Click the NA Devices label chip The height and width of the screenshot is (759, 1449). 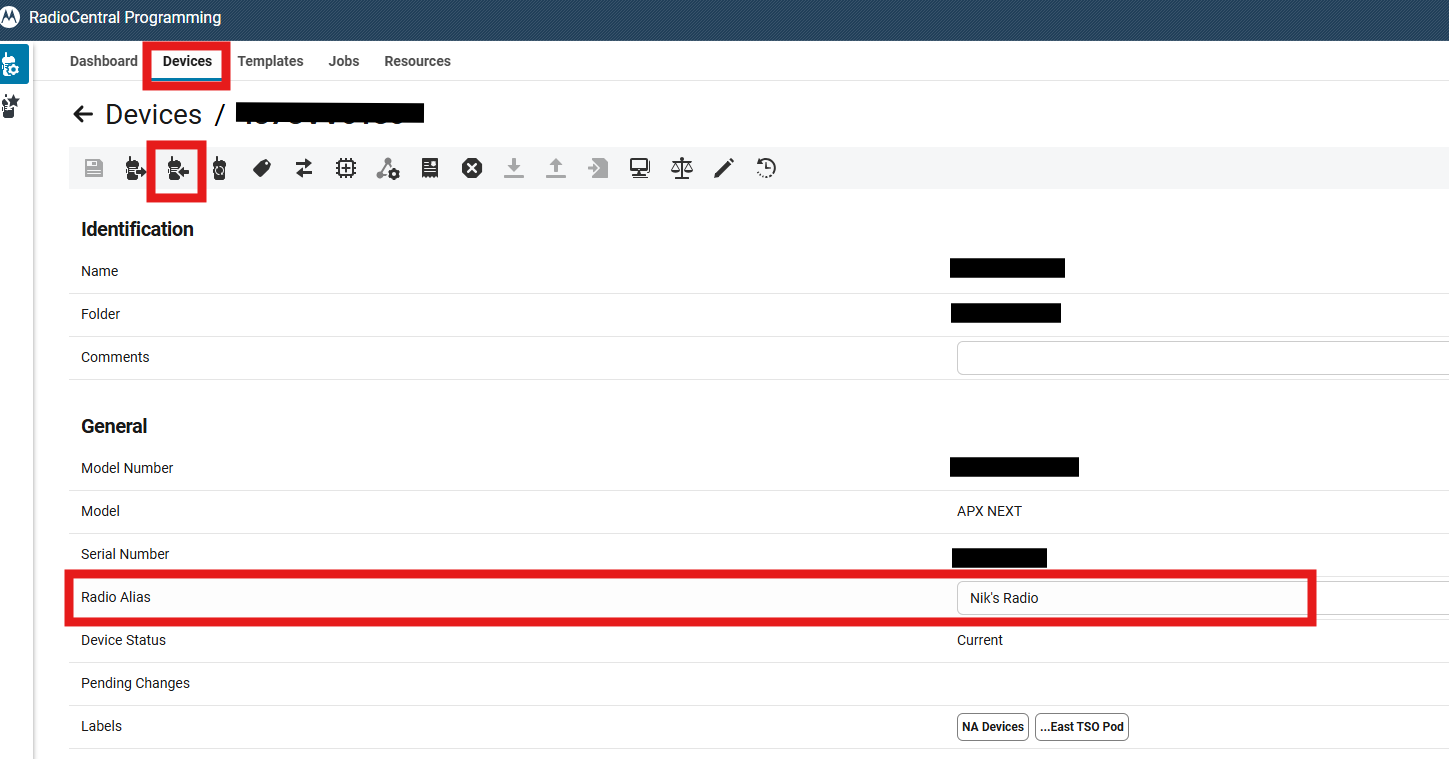[x=993, y=727]
